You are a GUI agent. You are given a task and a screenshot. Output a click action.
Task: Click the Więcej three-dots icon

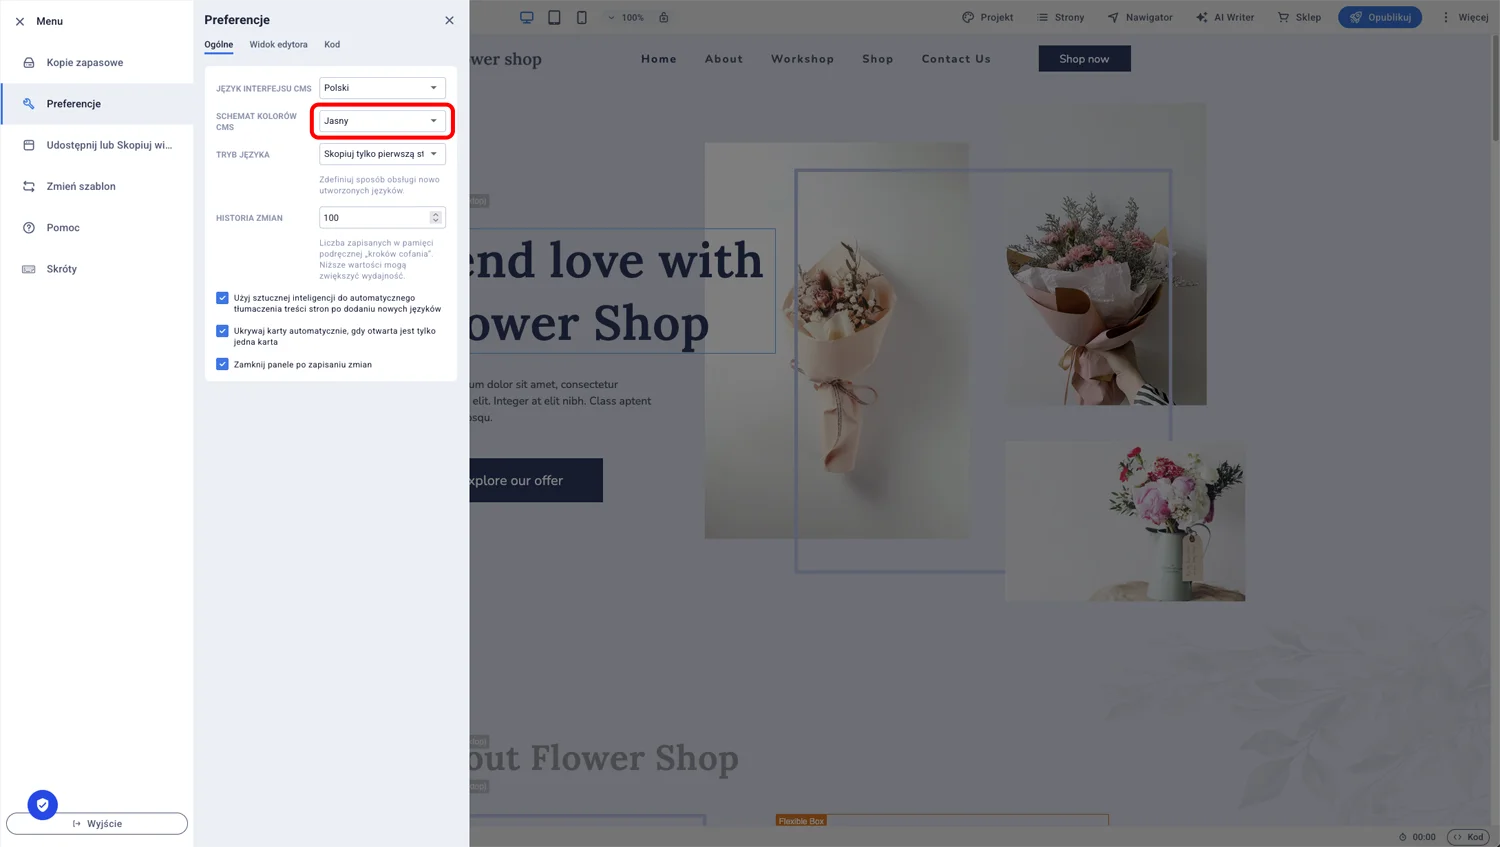[x=1446, y=17]
